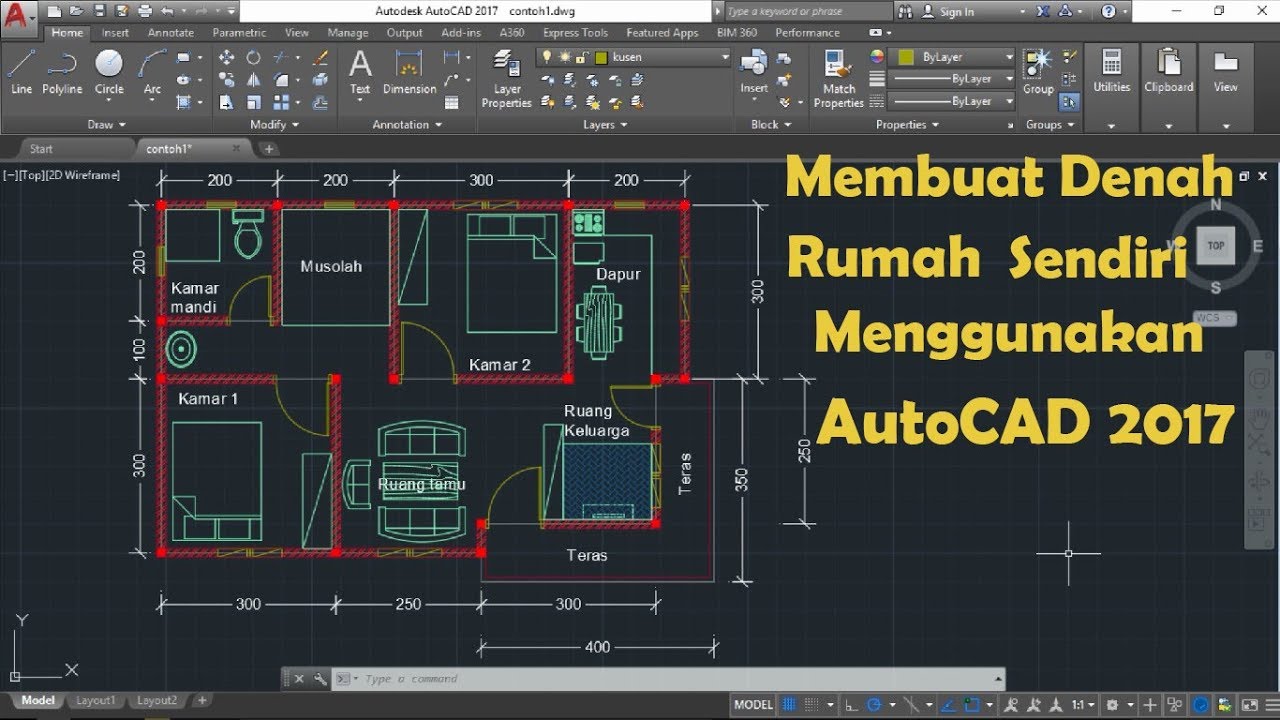
Task: Click the Plot printer icon
Action: tap(145, 11)
